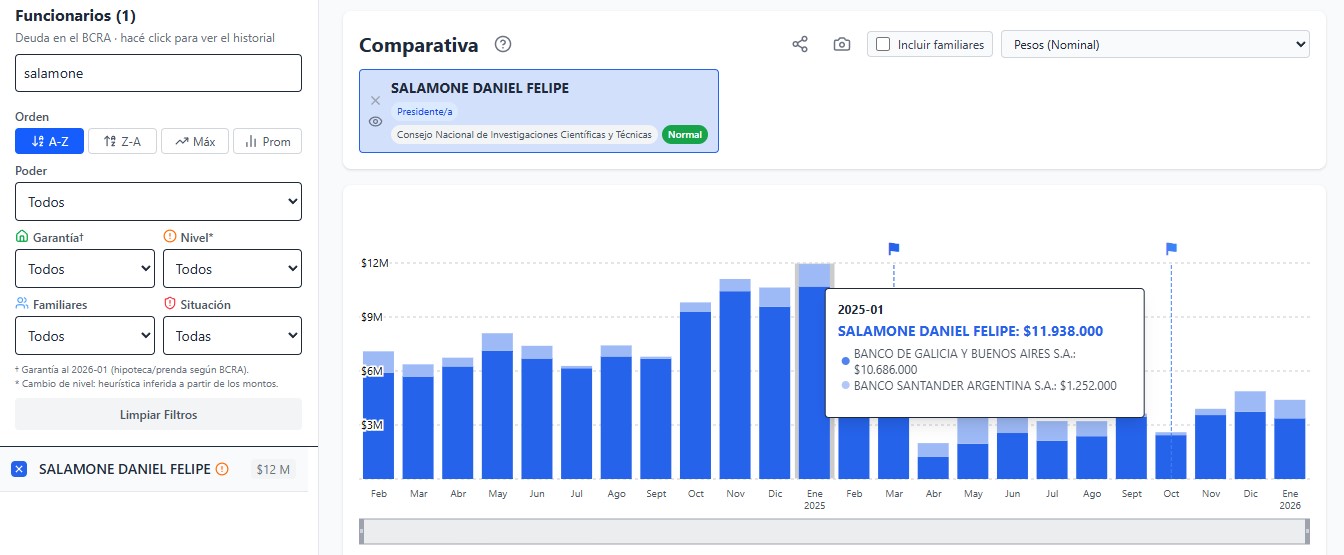The image size is (1344, 555).
Task: Click the flag marker above March
Action: point(894,248)
